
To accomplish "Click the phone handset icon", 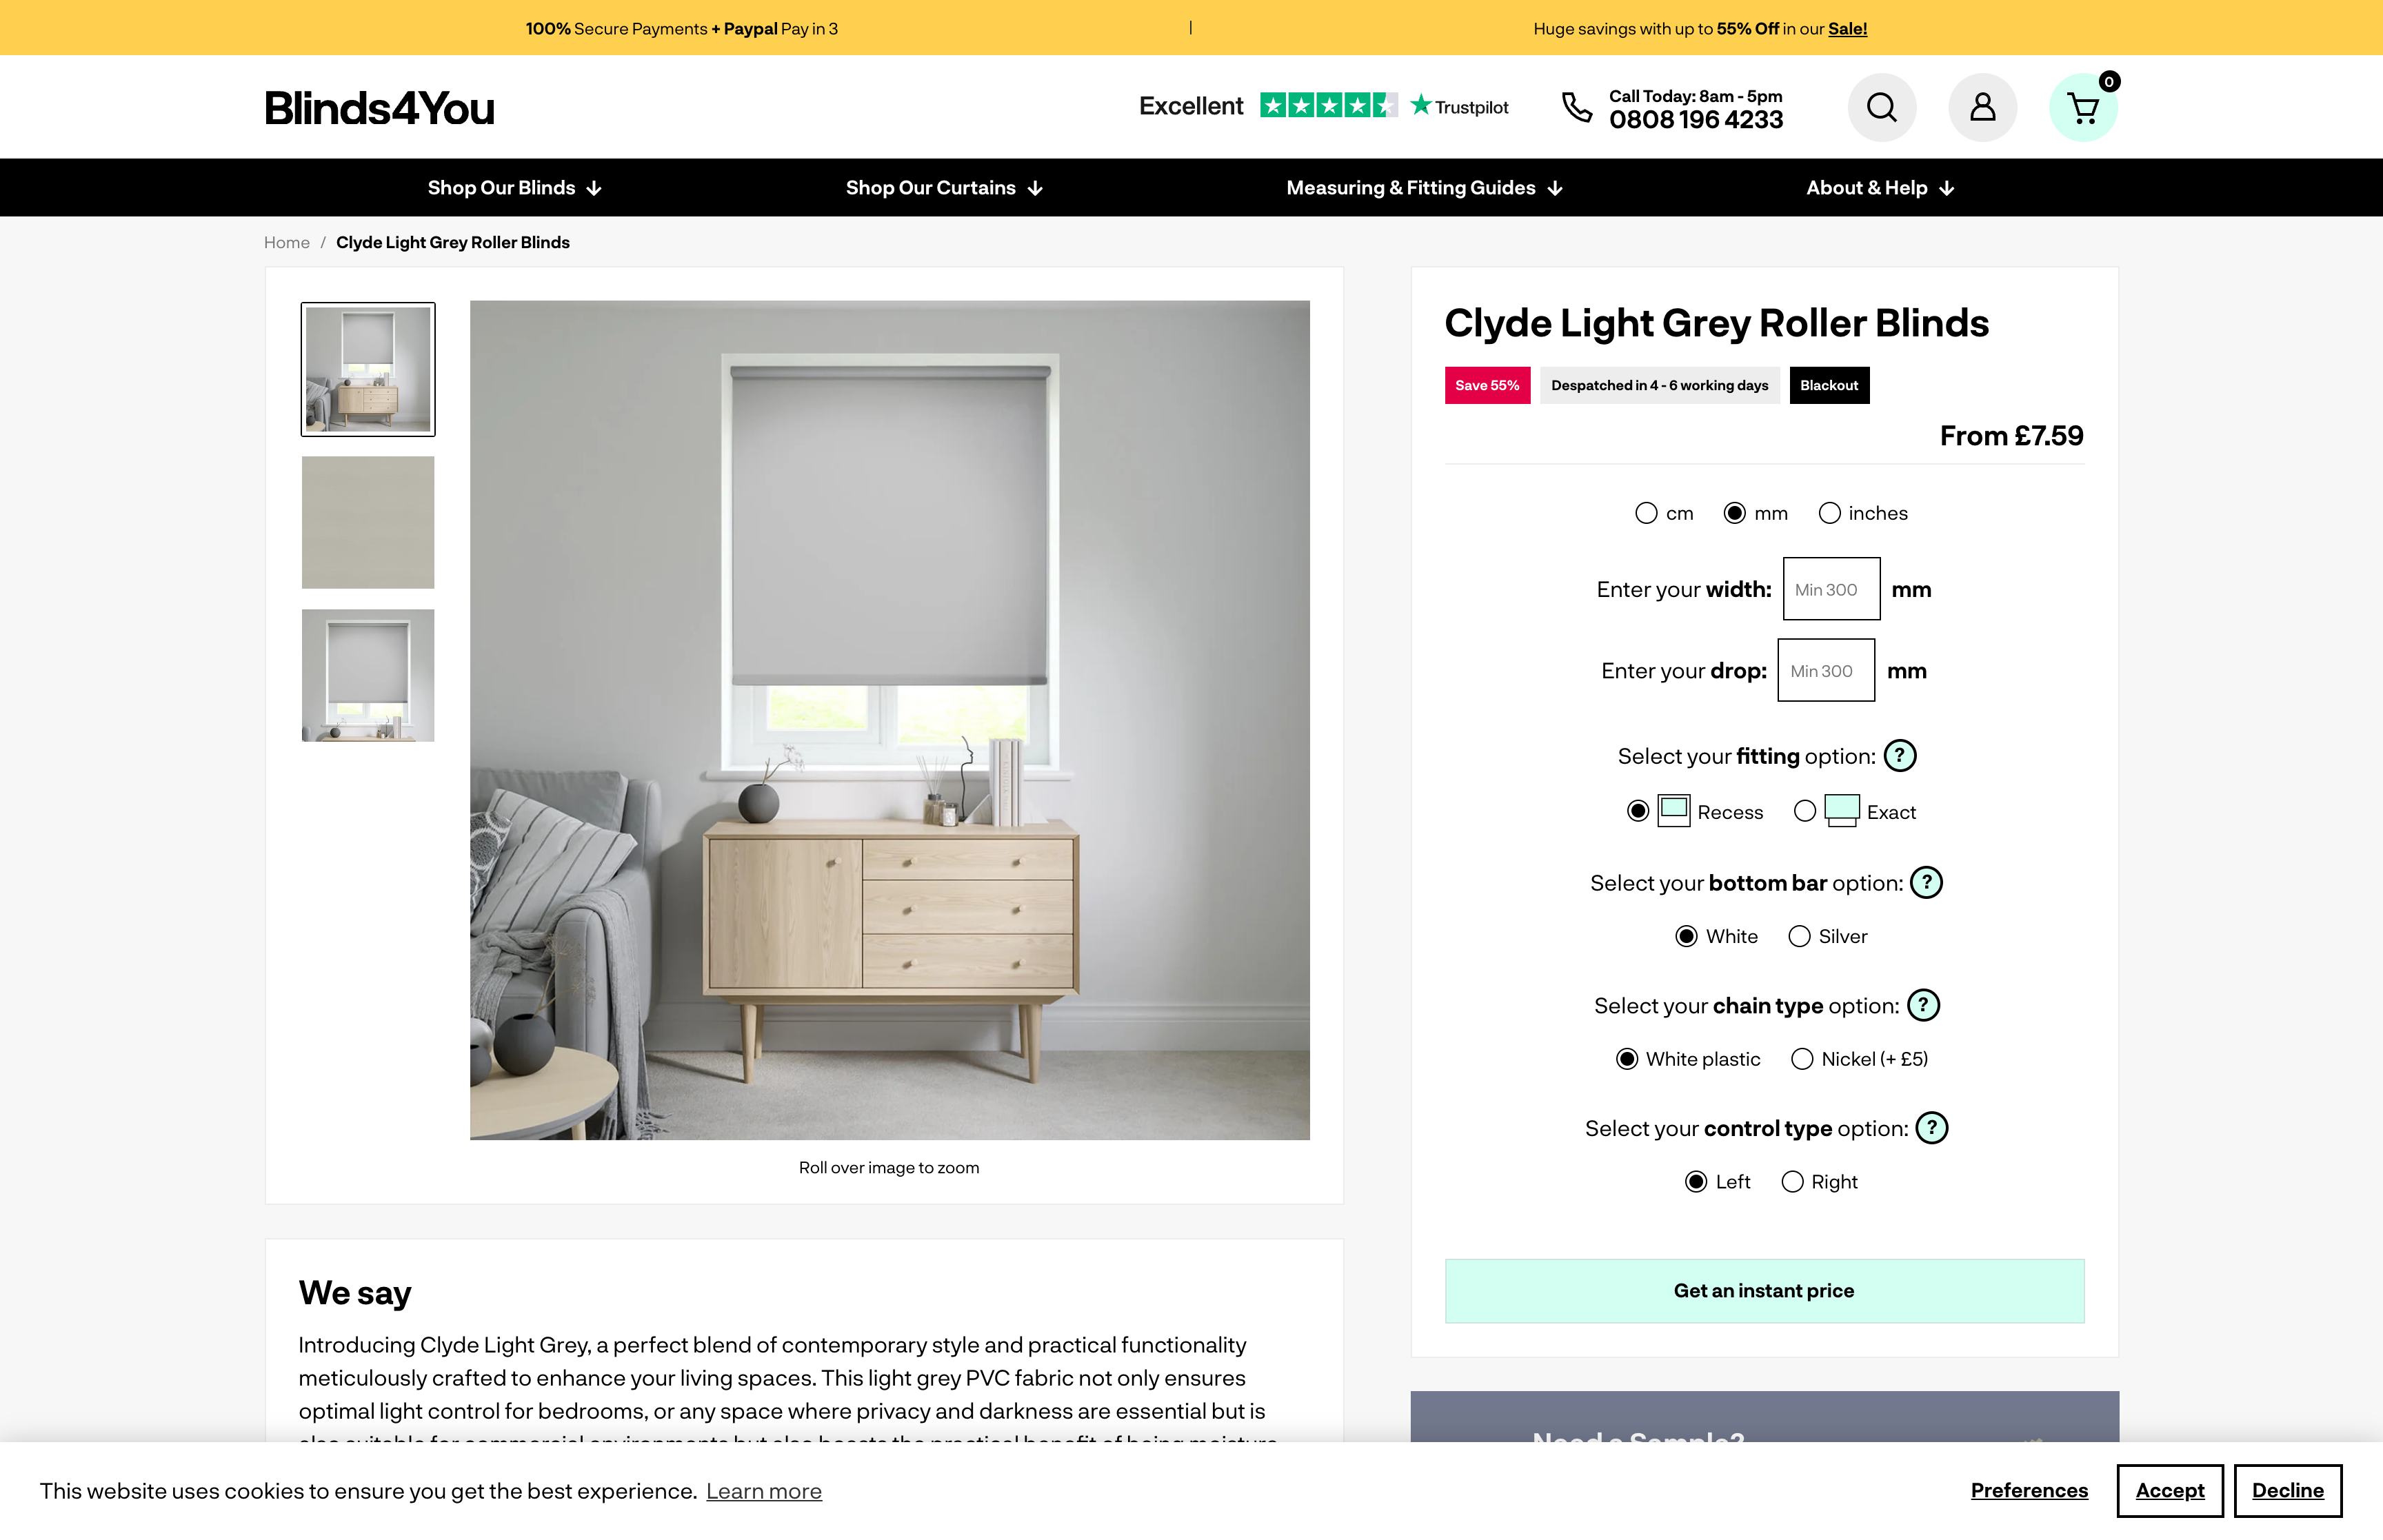I will click(1576, 107).
